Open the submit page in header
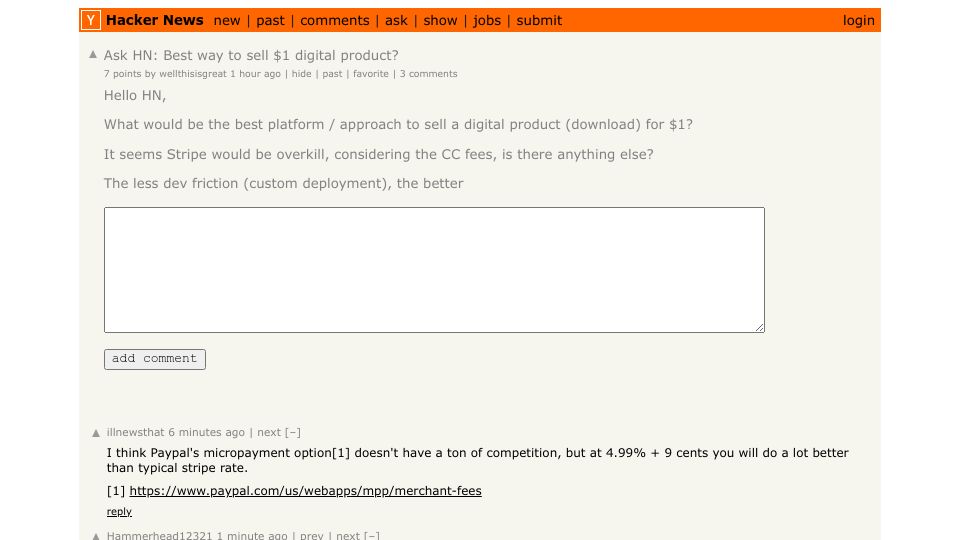 tap(539, 20)
